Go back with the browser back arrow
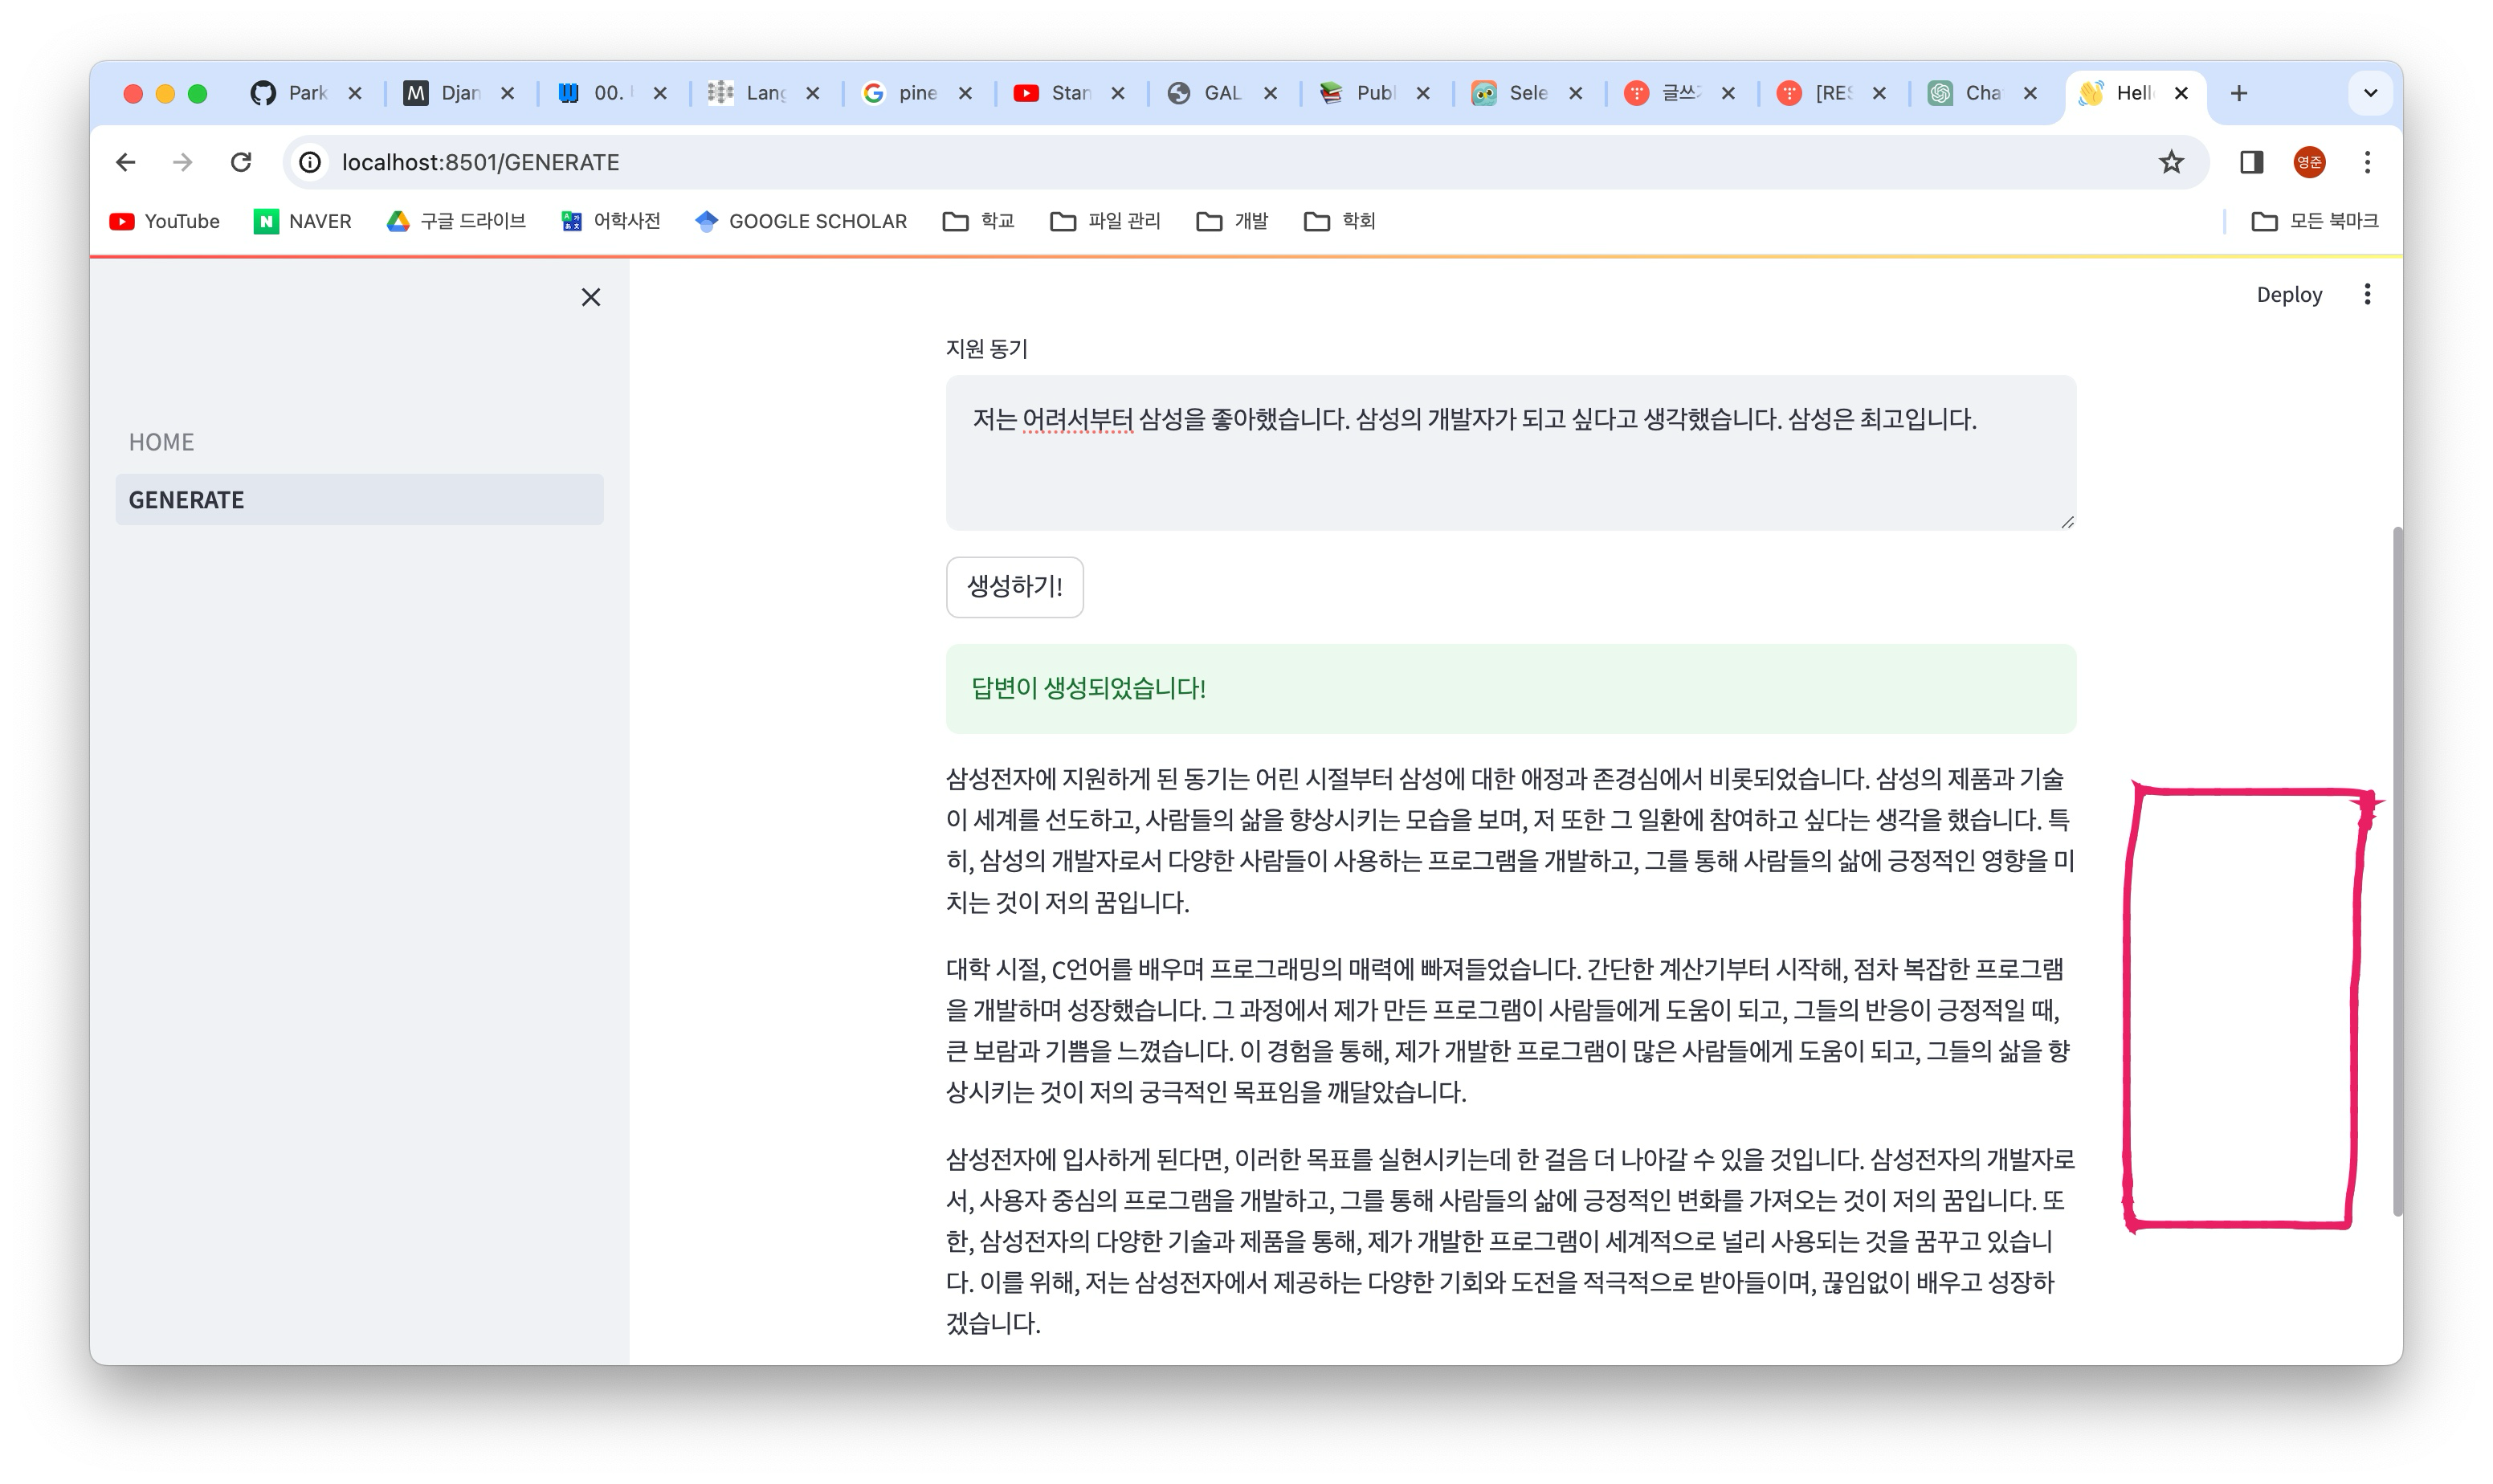This screenshot has height=1484, width=2493. tap(125, 162)
